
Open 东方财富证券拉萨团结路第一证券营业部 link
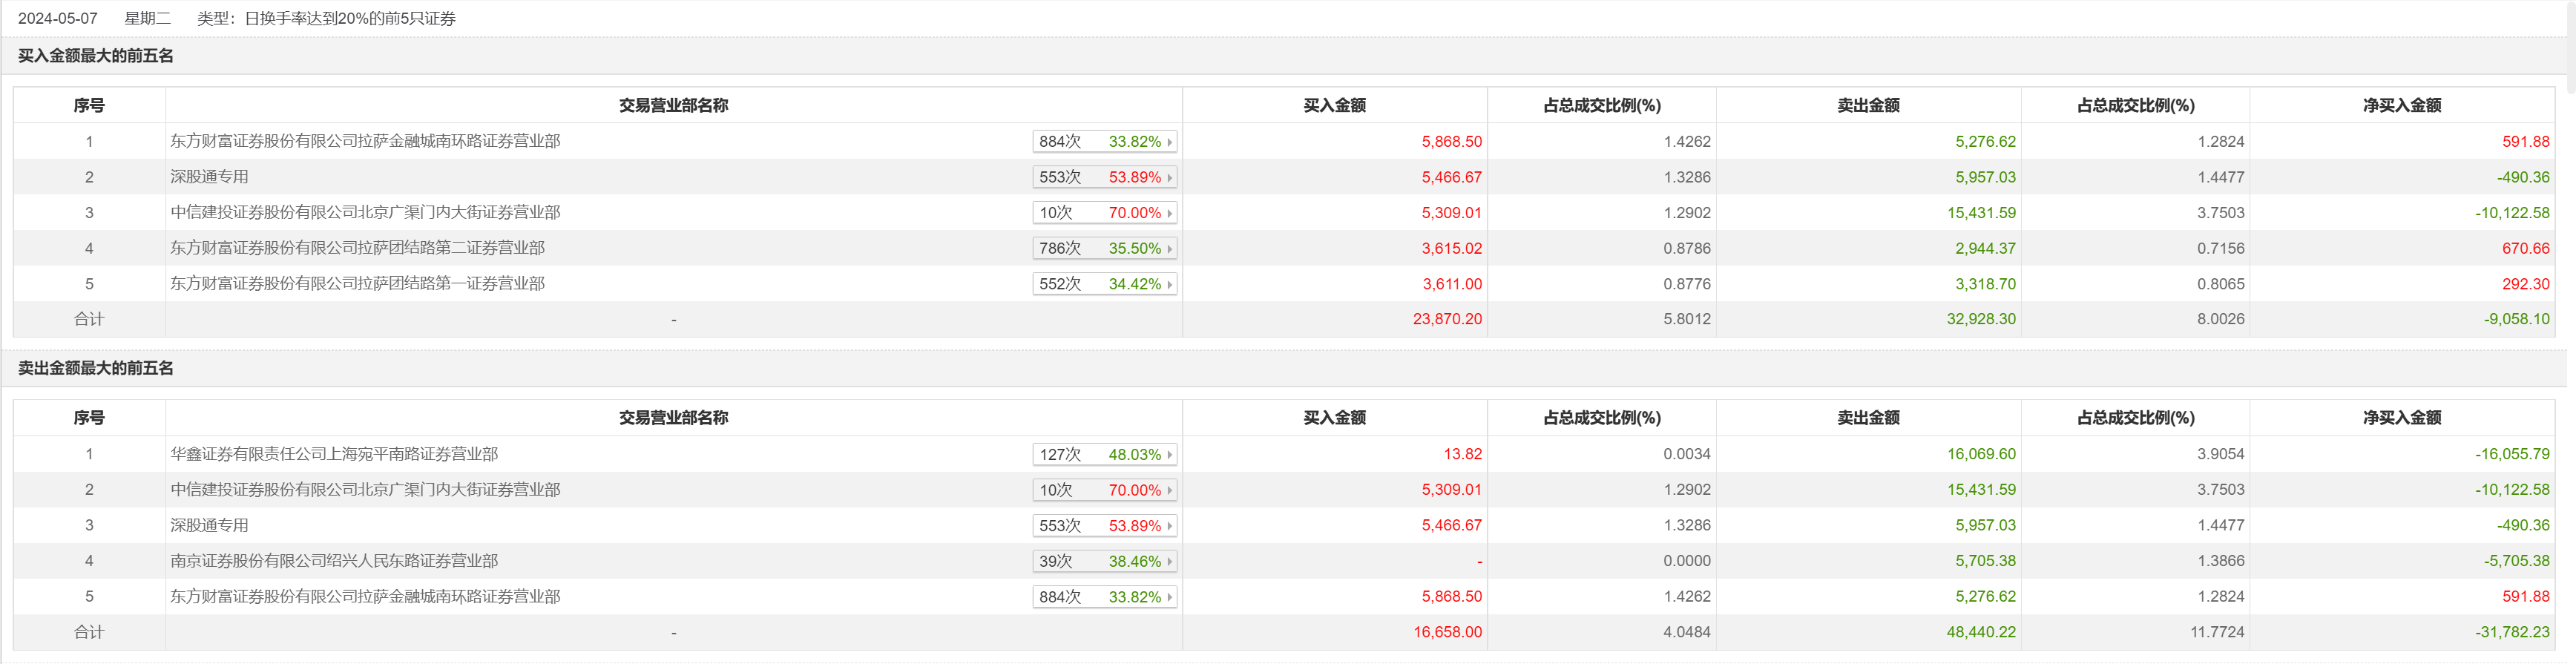(357, 284)
